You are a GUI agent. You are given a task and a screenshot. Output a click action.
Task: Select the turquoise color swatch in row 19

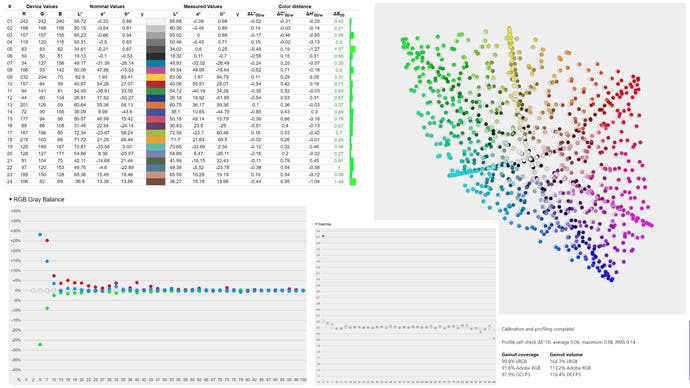155,146
